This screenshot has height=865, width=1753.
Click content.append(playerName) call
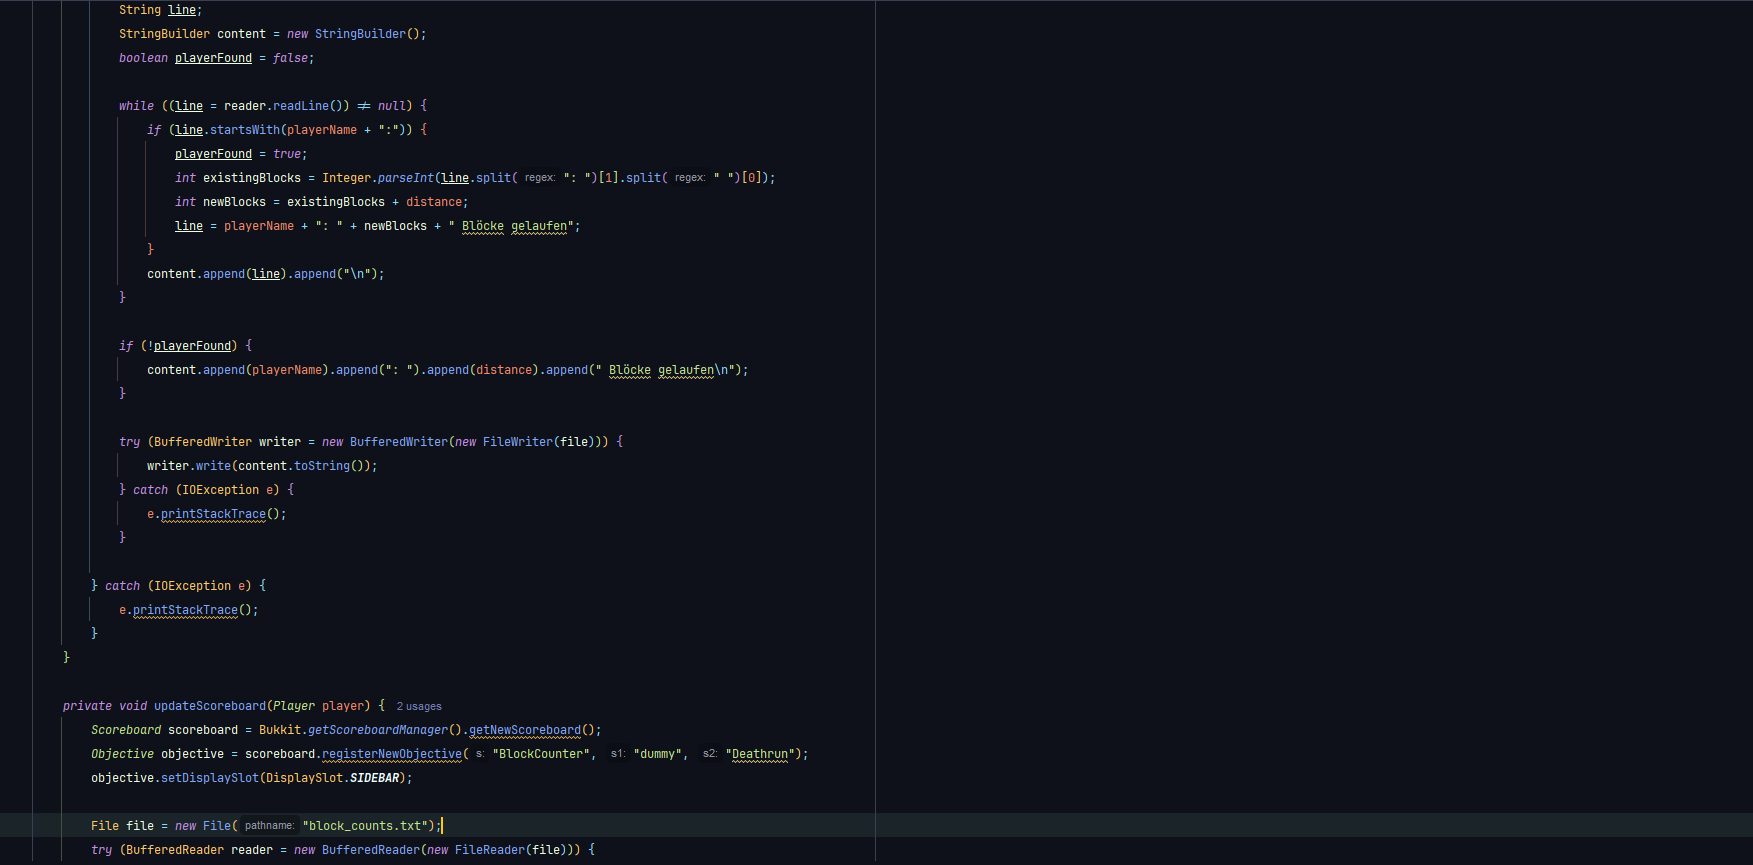point(238,370)
